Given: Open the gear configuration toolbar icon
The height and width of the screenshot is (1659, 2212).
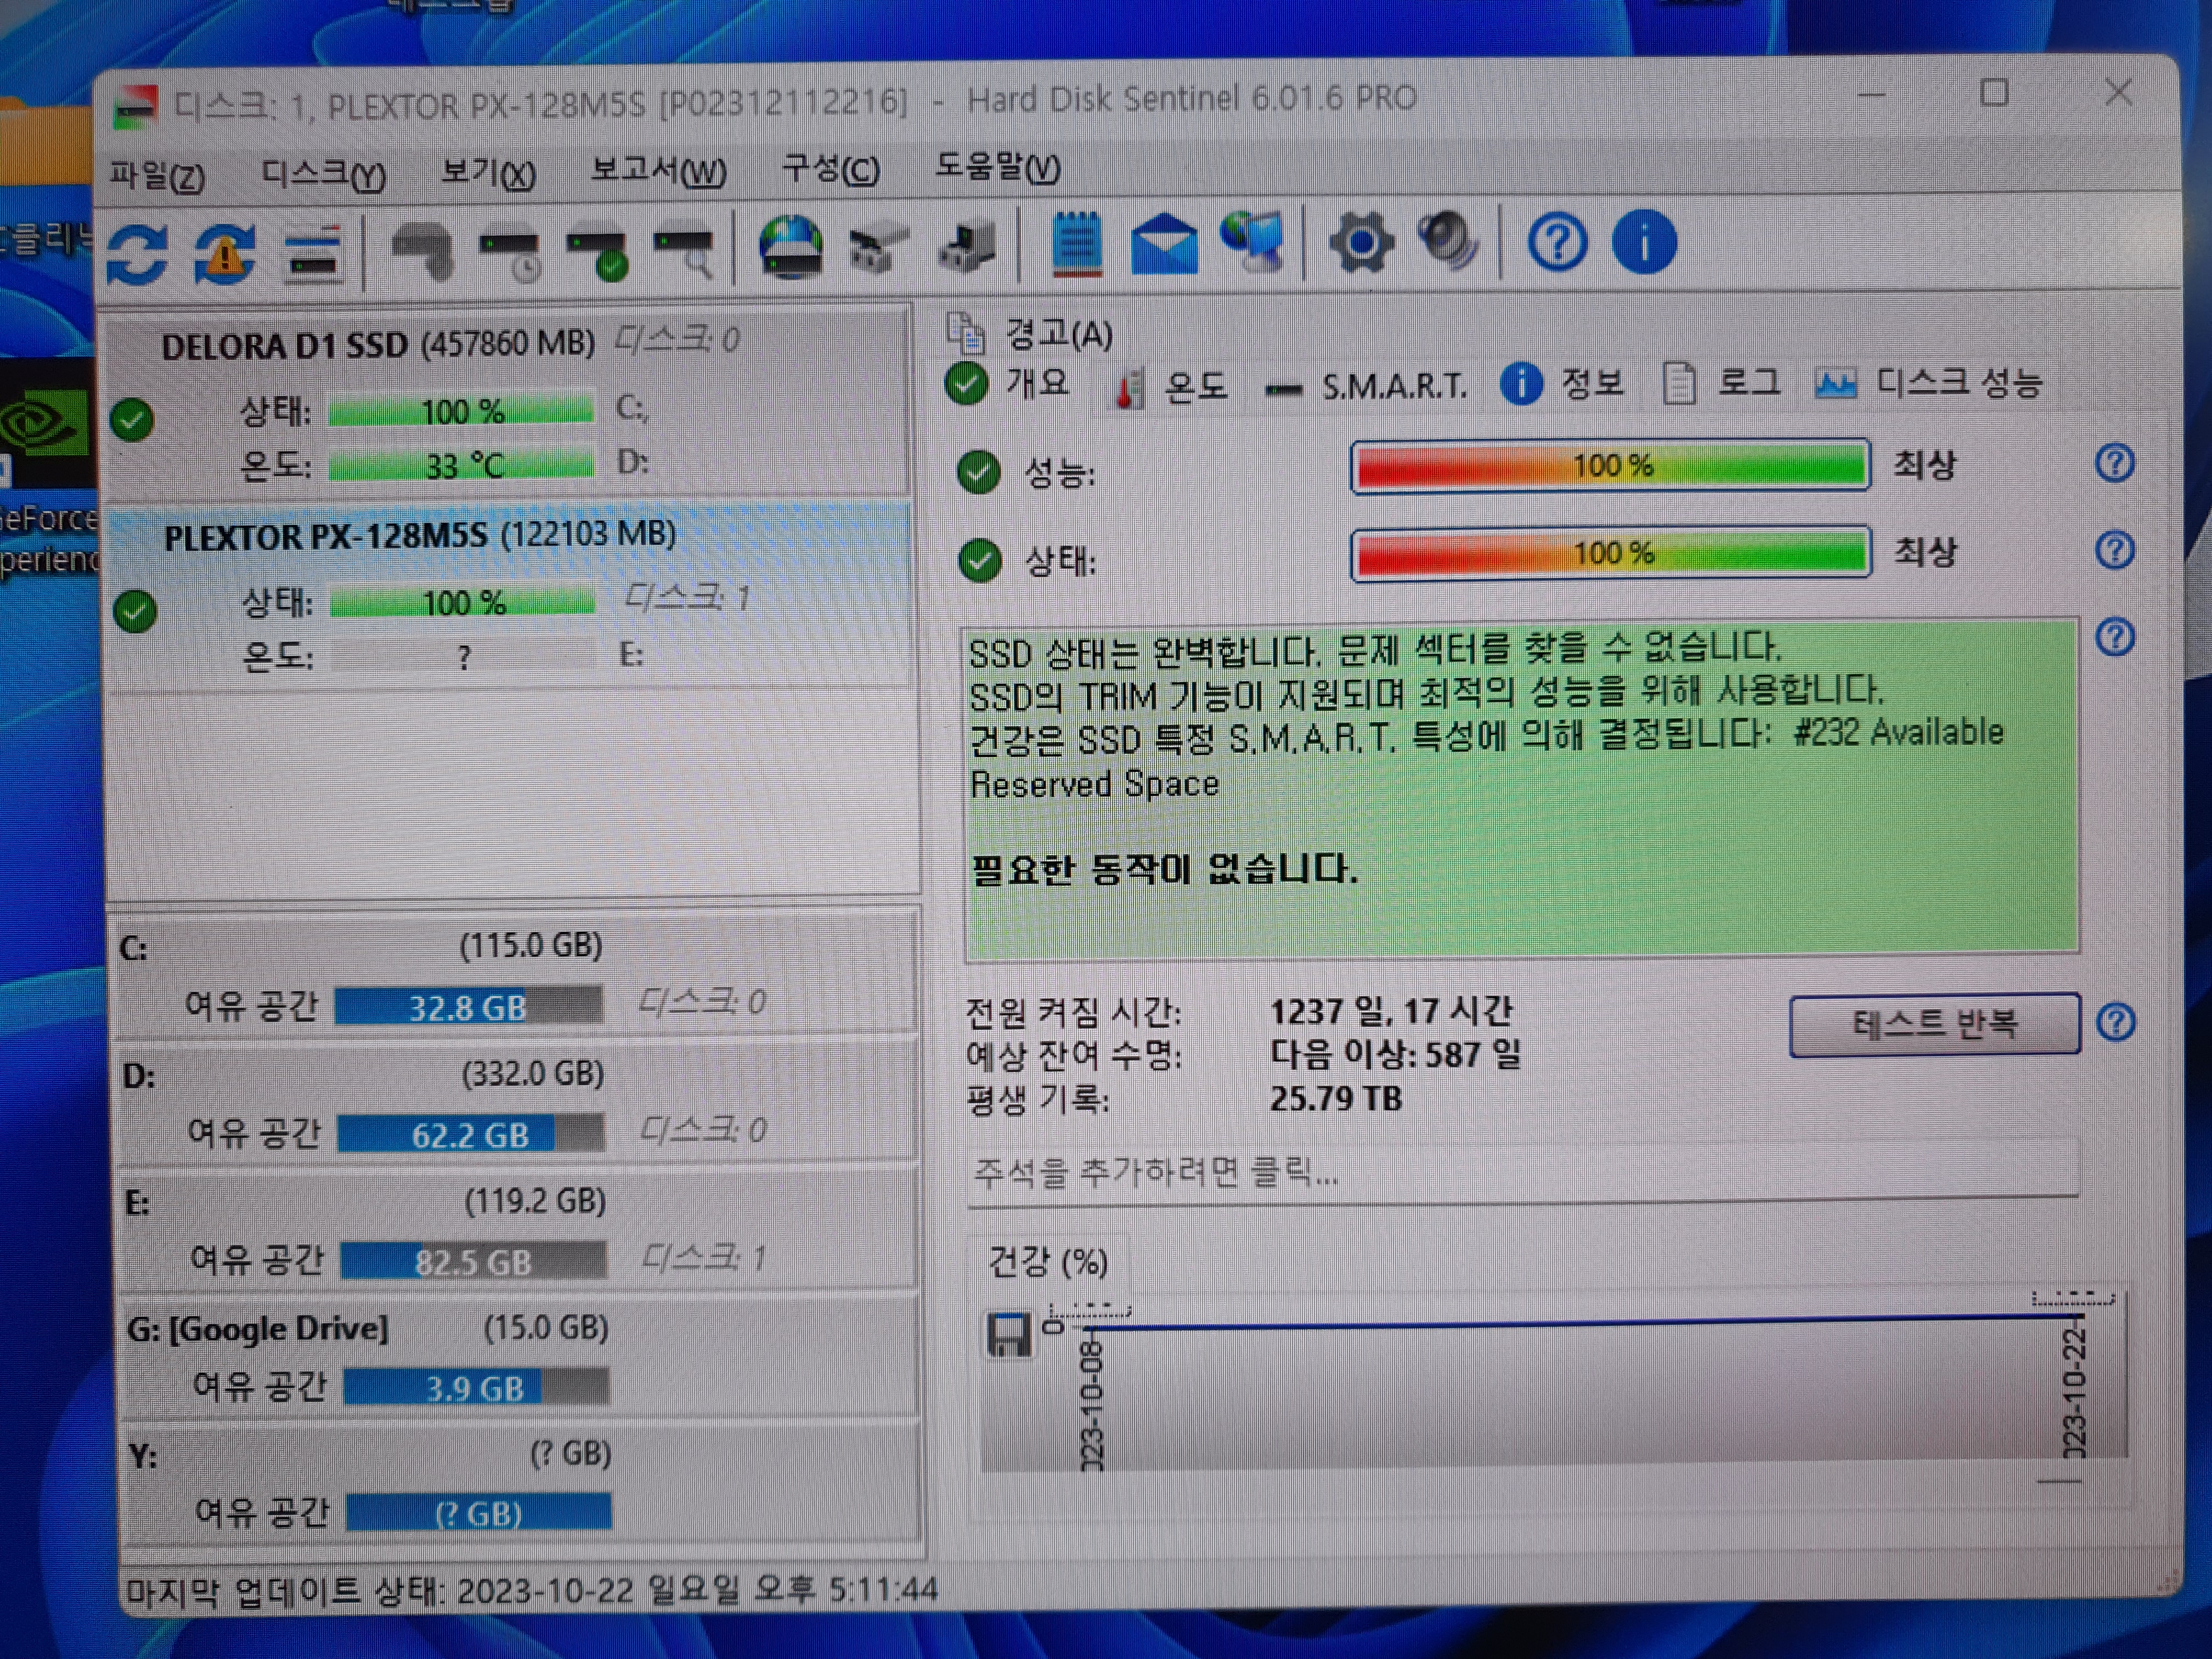Looking at the screenshot, I should (x=1361, y=242).
